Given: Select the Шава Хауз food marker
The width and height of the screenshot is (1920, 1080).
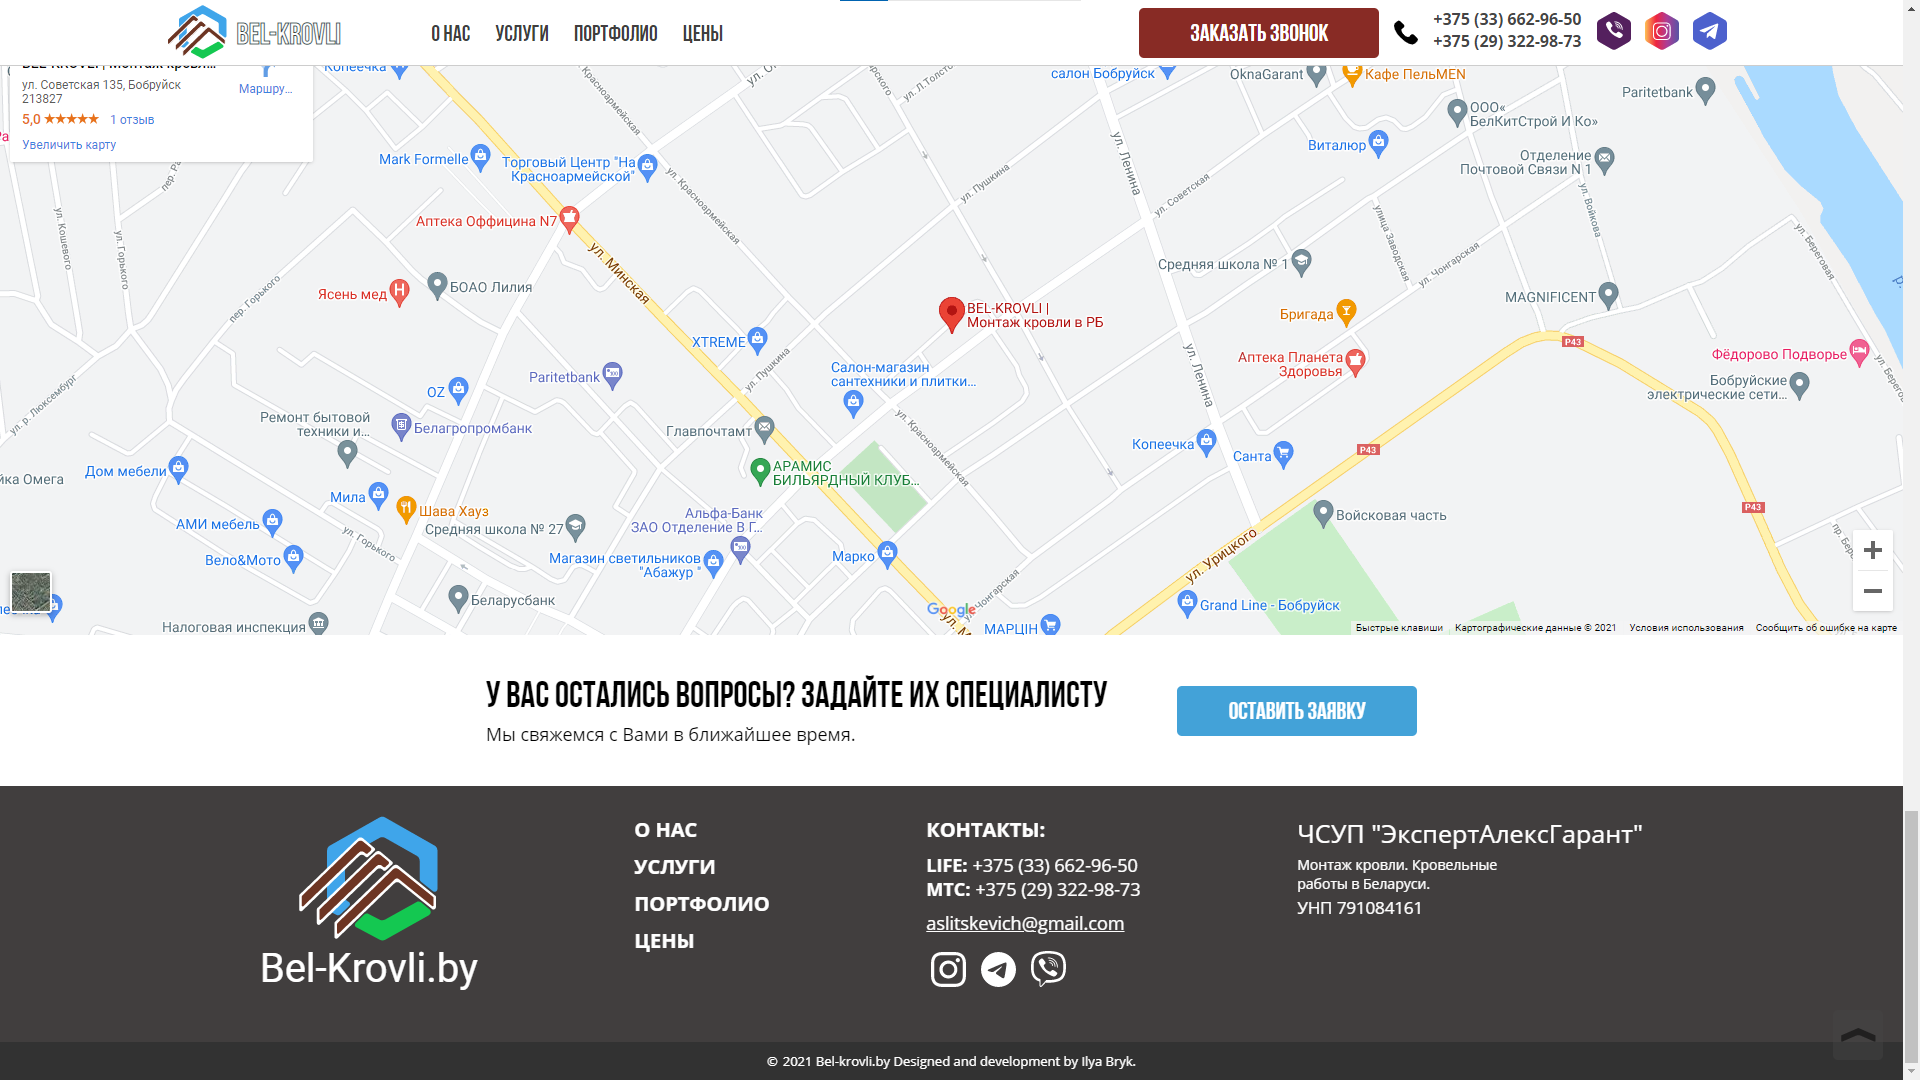Looking at the screenshot, I should 406,509.
